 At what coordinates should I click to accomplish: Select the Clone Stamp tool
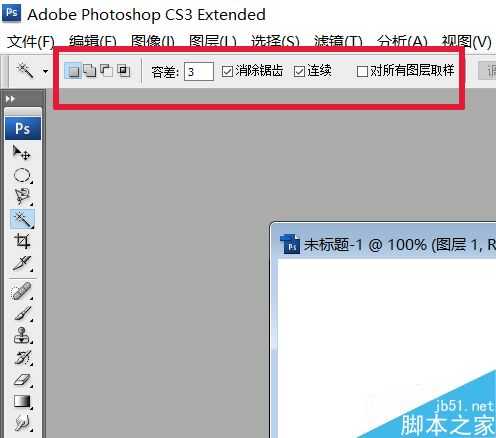(x=22, y=336)
